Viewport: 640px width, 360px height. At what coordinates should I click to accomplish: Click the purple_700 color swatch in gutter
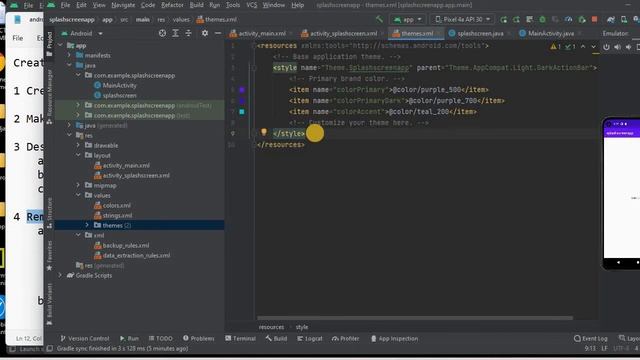pyautogui.click(x=242, y=100)
